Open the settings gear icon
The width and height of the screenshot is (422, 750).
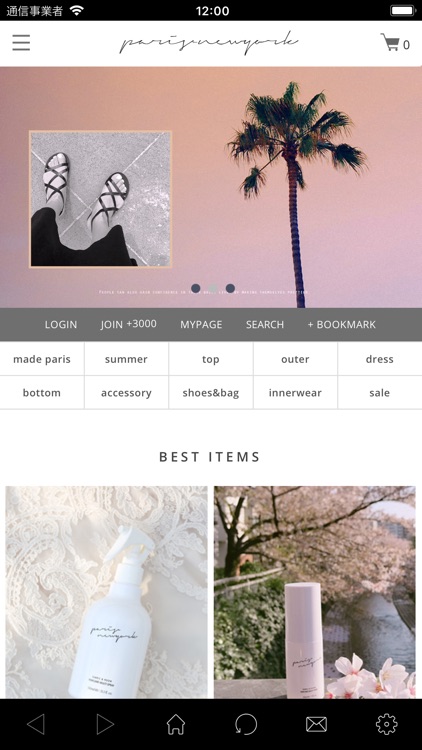387,724
